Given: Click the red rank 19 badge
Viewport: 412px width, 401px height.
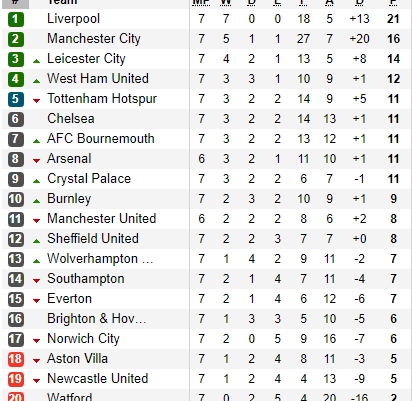Looking at the screenshot, I should pos(16,379).
